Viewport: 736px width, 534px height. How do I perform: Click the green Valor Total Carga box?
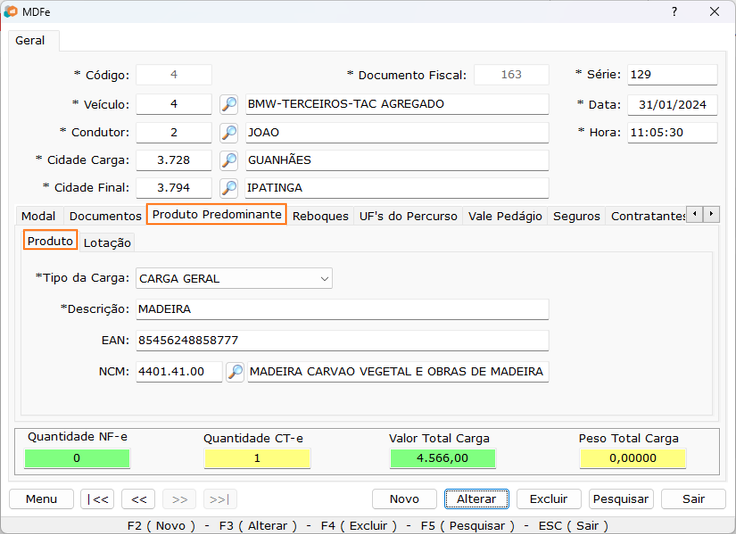point(443,458)
